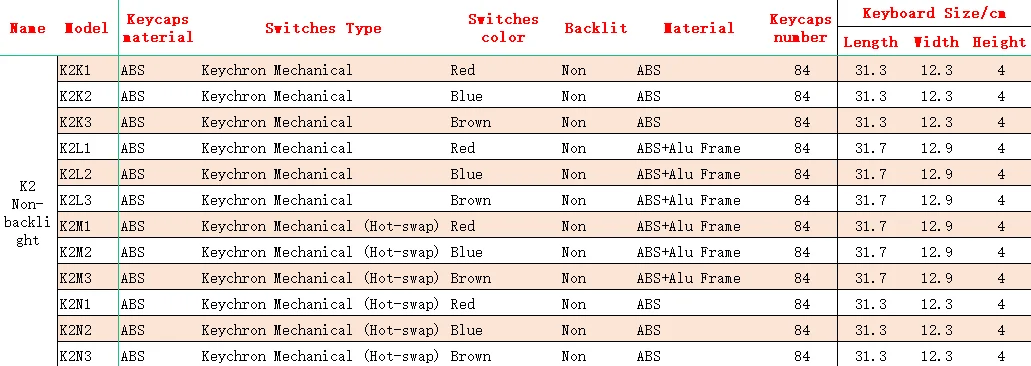Click the K2 Non-backlight merged name cell
The height and width of the screenshot is (366, 1031).
(x=28, y=212)
